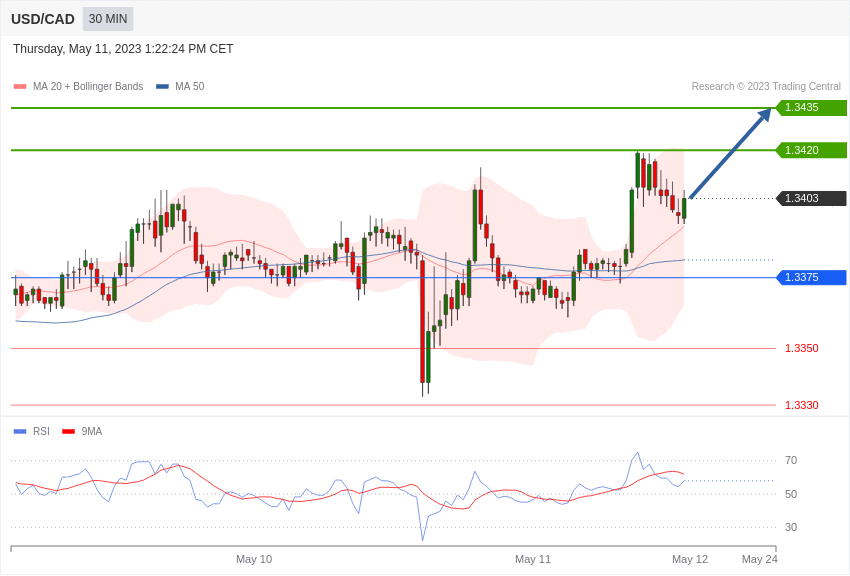Toggle the 9MA legend entry
Image resolution: width=850 pixels, height=576 pixels.
(x=82, y=431)
